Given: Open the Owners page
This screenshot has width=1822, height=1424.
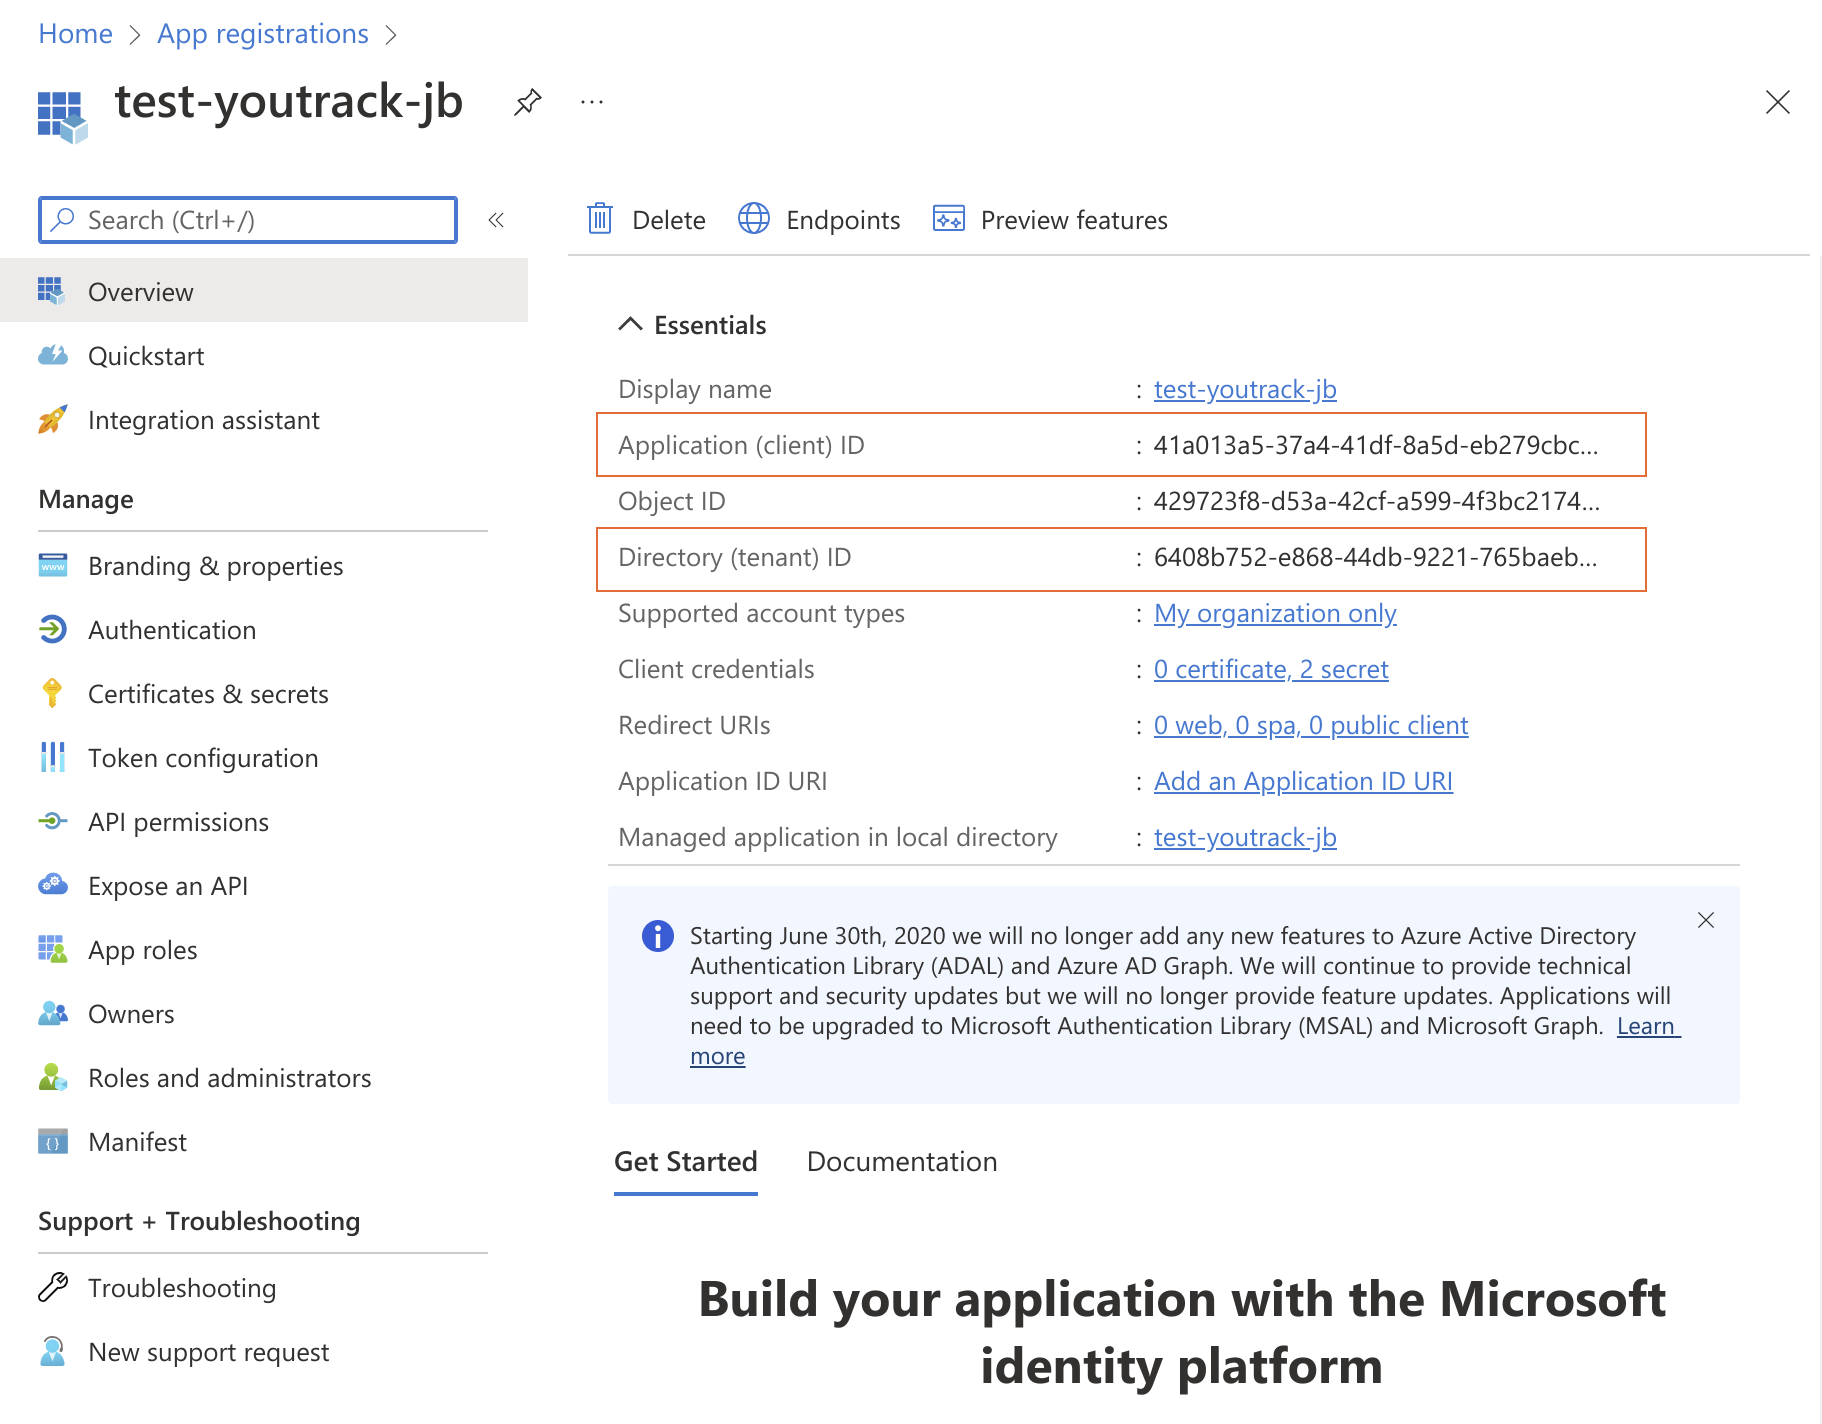Looking at the screenshot, I should click(x=131, y=1013).
